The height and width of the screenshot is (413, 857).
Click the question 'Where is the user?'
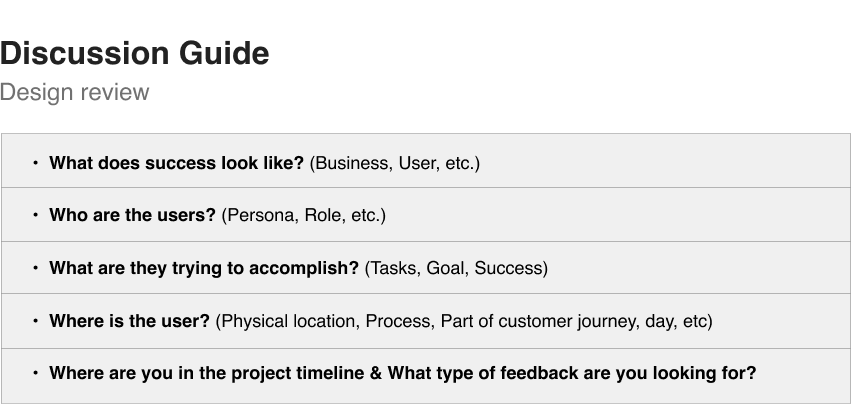point(130,321)
